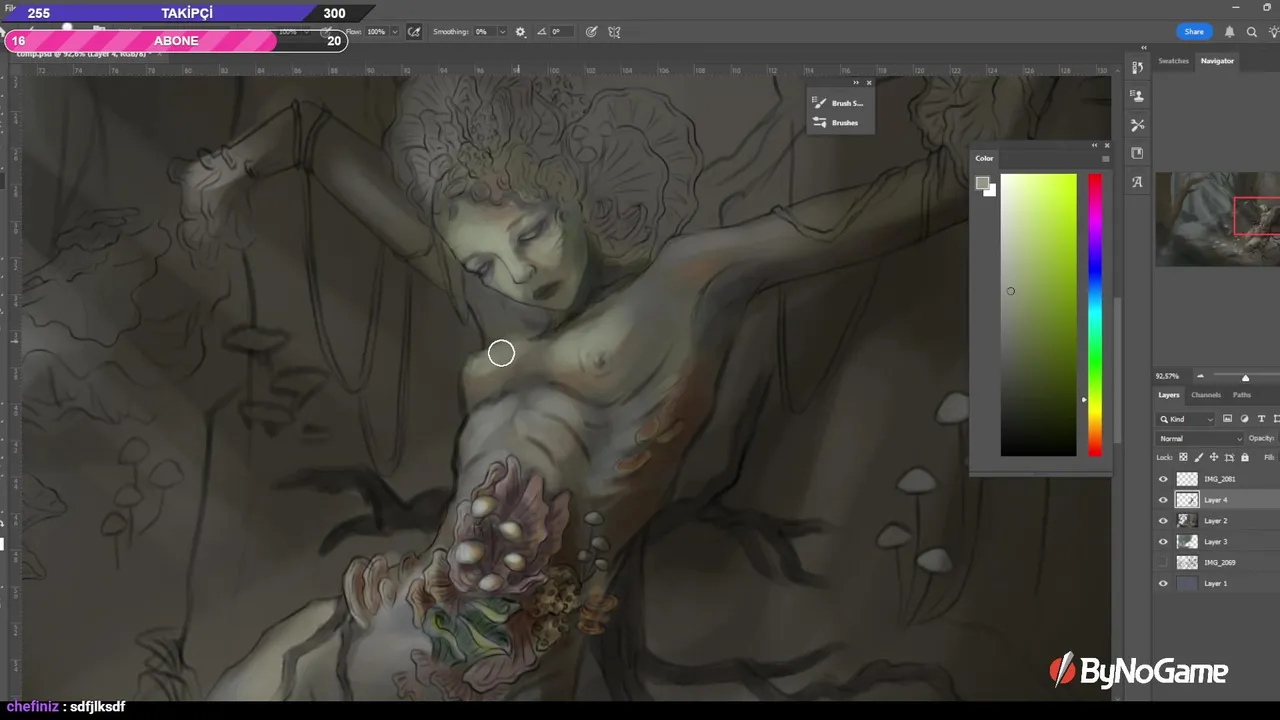The image size is (1280, 720).
Task: Zoom out using Navigator mountain icon
Action: point(1201,377)
